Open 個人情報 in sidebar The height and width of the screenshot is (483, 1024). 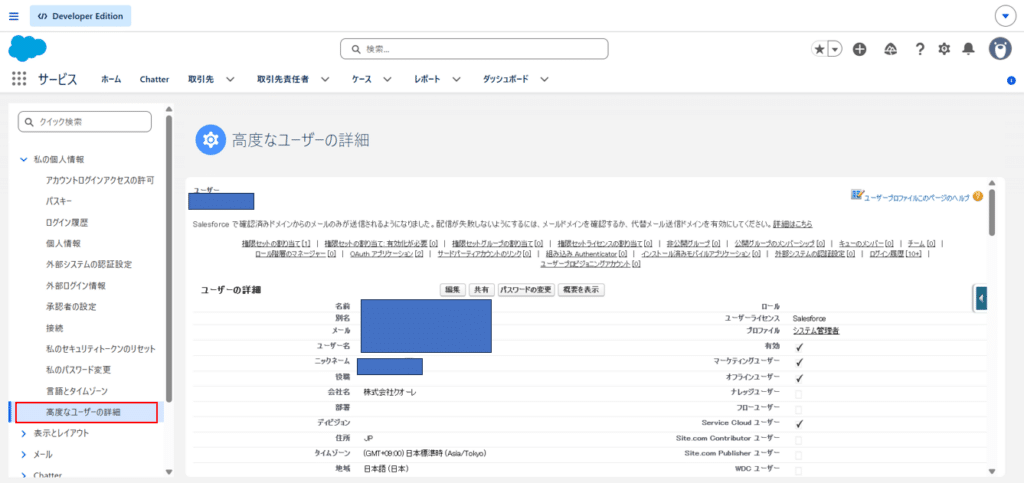click(63, 243)
